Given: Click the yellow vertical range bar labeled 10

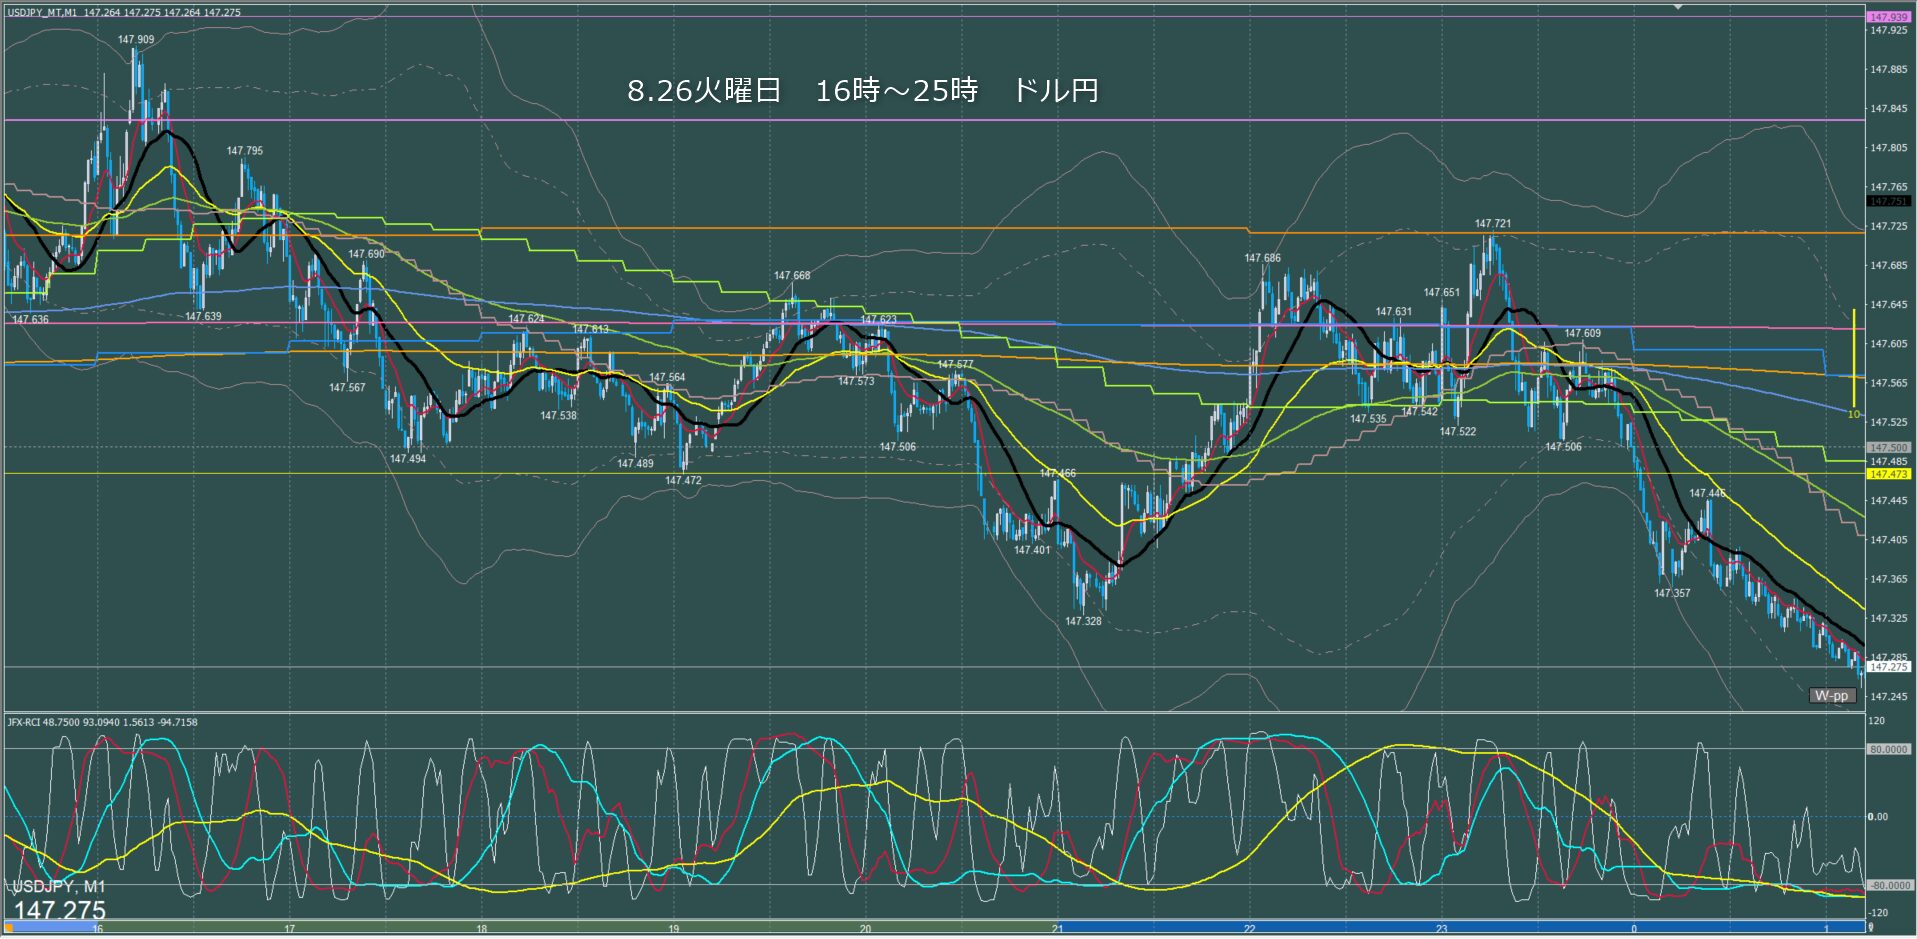Looking at the screenshot, I should point(1853,360).
